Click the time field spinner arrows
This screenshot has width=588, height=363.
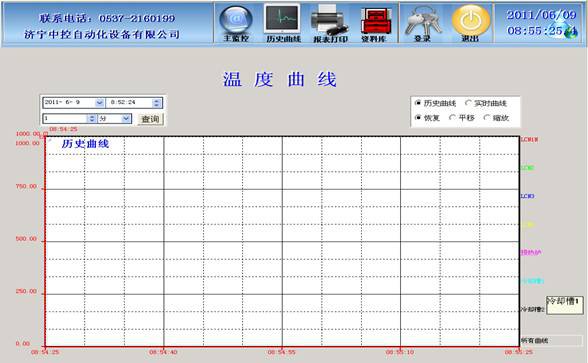pyautogui.click(x=157, y=102)
